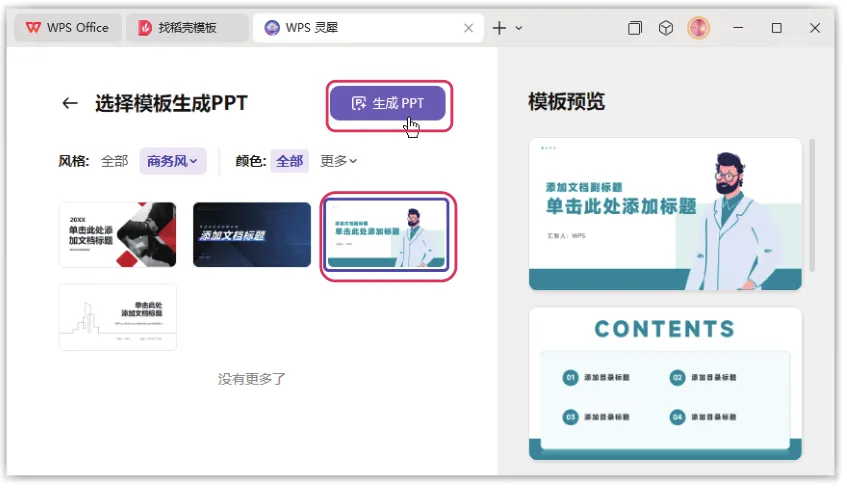Click the CONTENTS slide in template preview
Screen dimensions: 847x489
coord(665,384)
